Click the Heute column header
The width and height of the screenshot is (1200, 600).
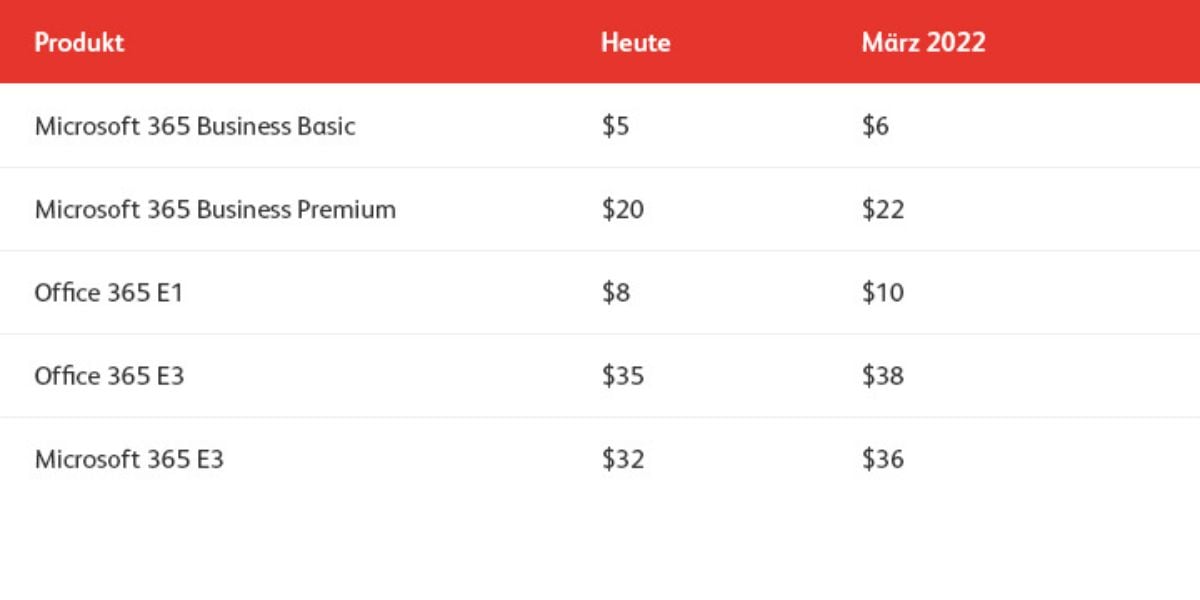(635, 43)
